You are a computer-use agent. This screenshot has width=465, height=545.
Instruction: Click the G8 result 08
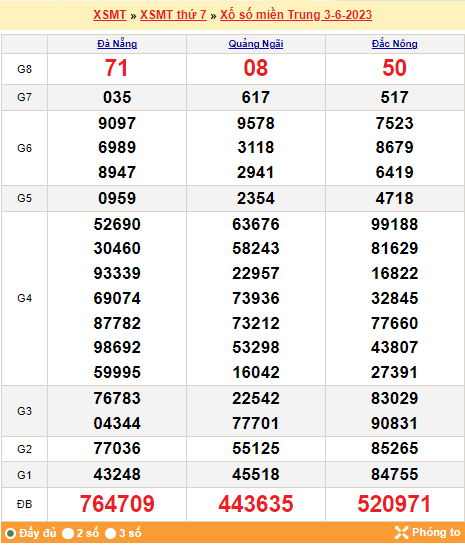(x=256, y=68)
